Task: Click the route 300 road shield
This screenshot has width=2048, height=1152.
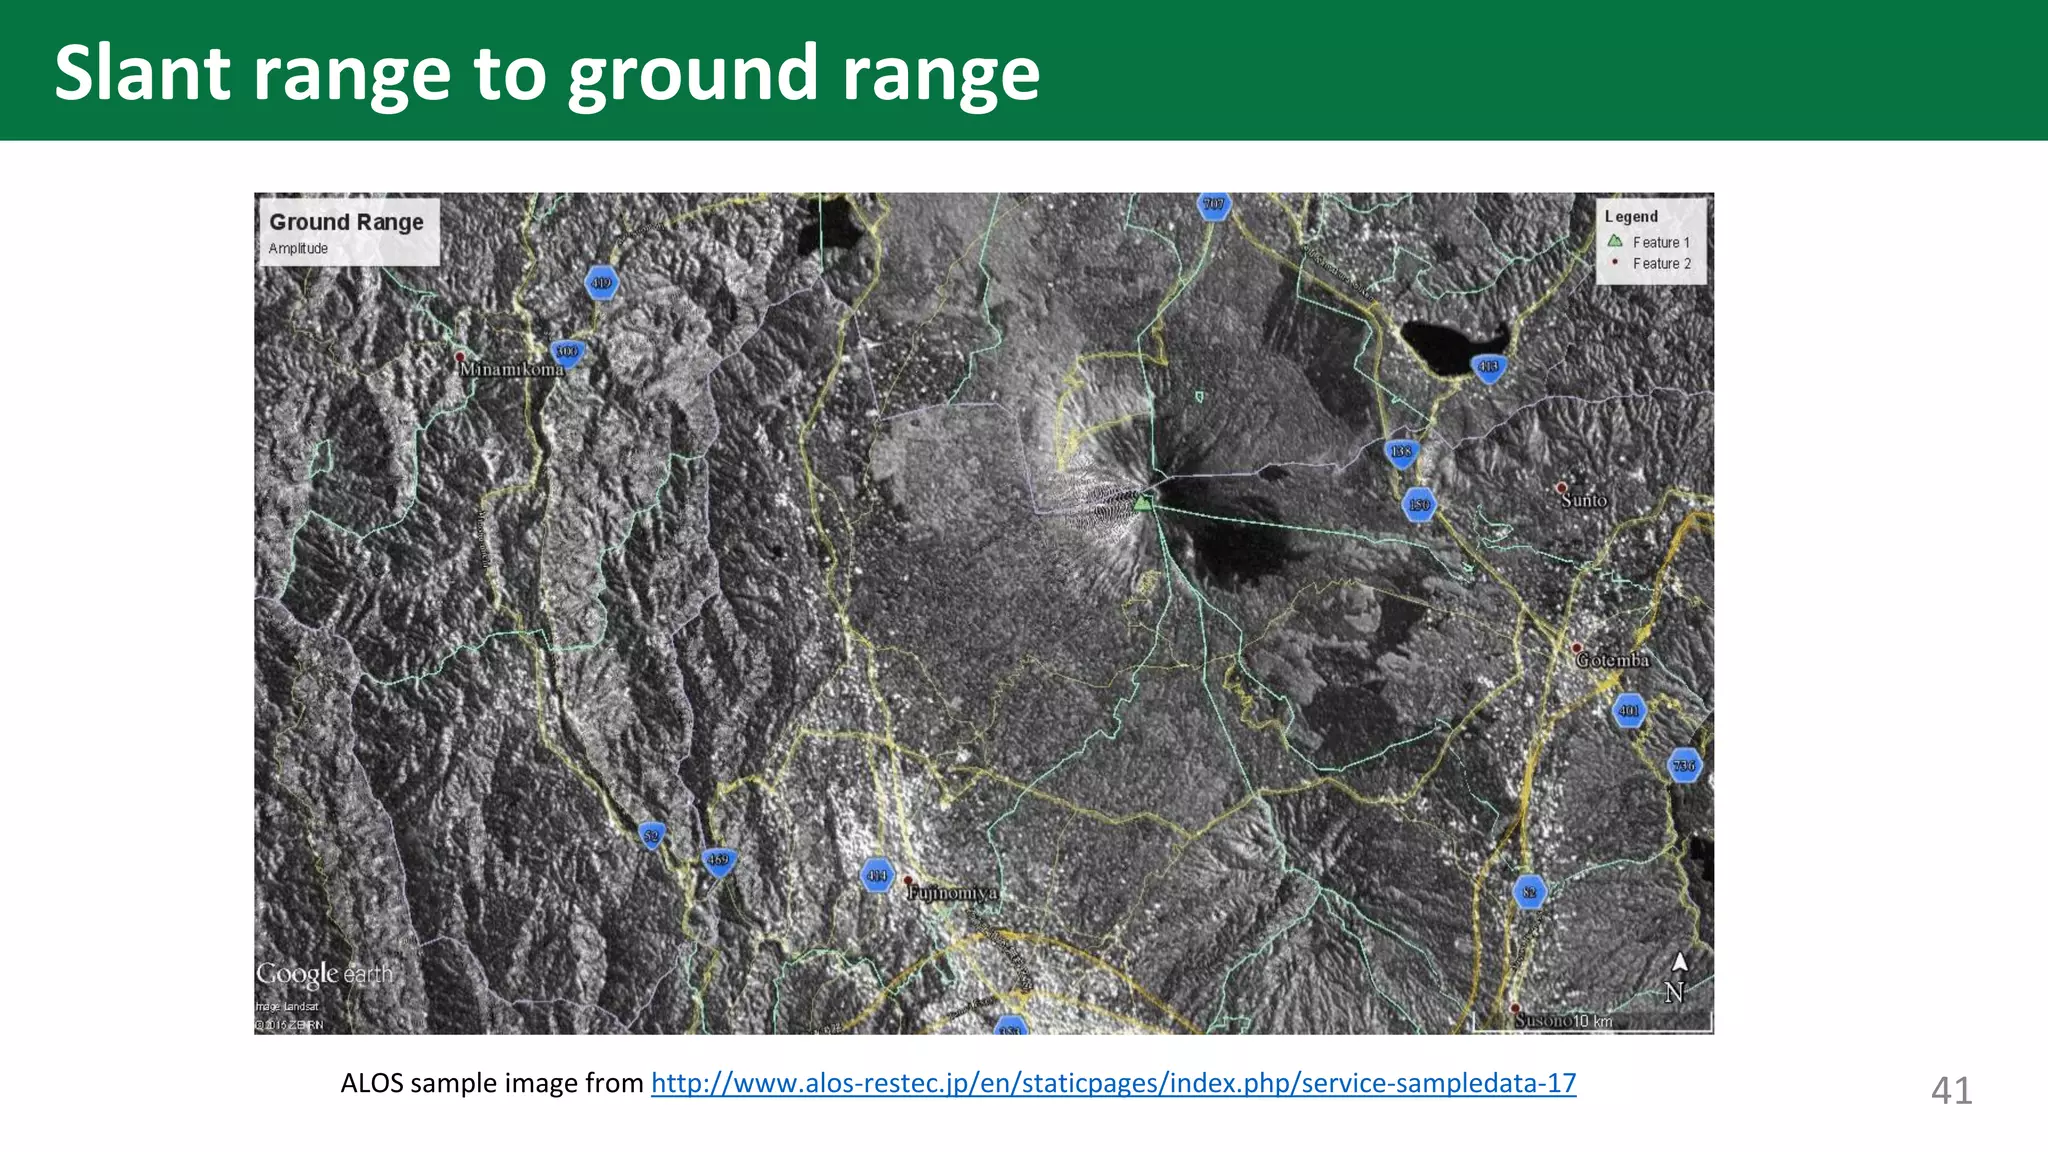Action: pyautogui.click(x=567, y=352)
